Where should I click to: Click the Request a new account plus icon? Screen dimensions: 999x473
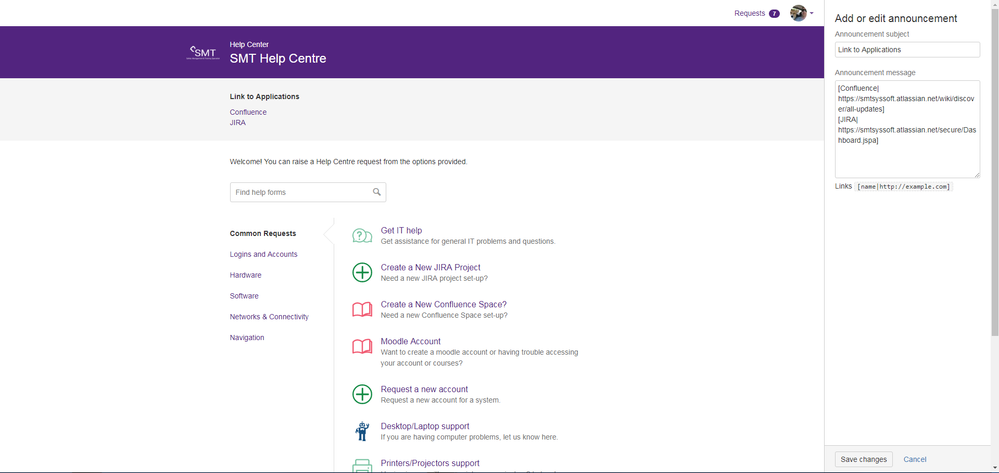pyautogui.click(x=362, y=394)
